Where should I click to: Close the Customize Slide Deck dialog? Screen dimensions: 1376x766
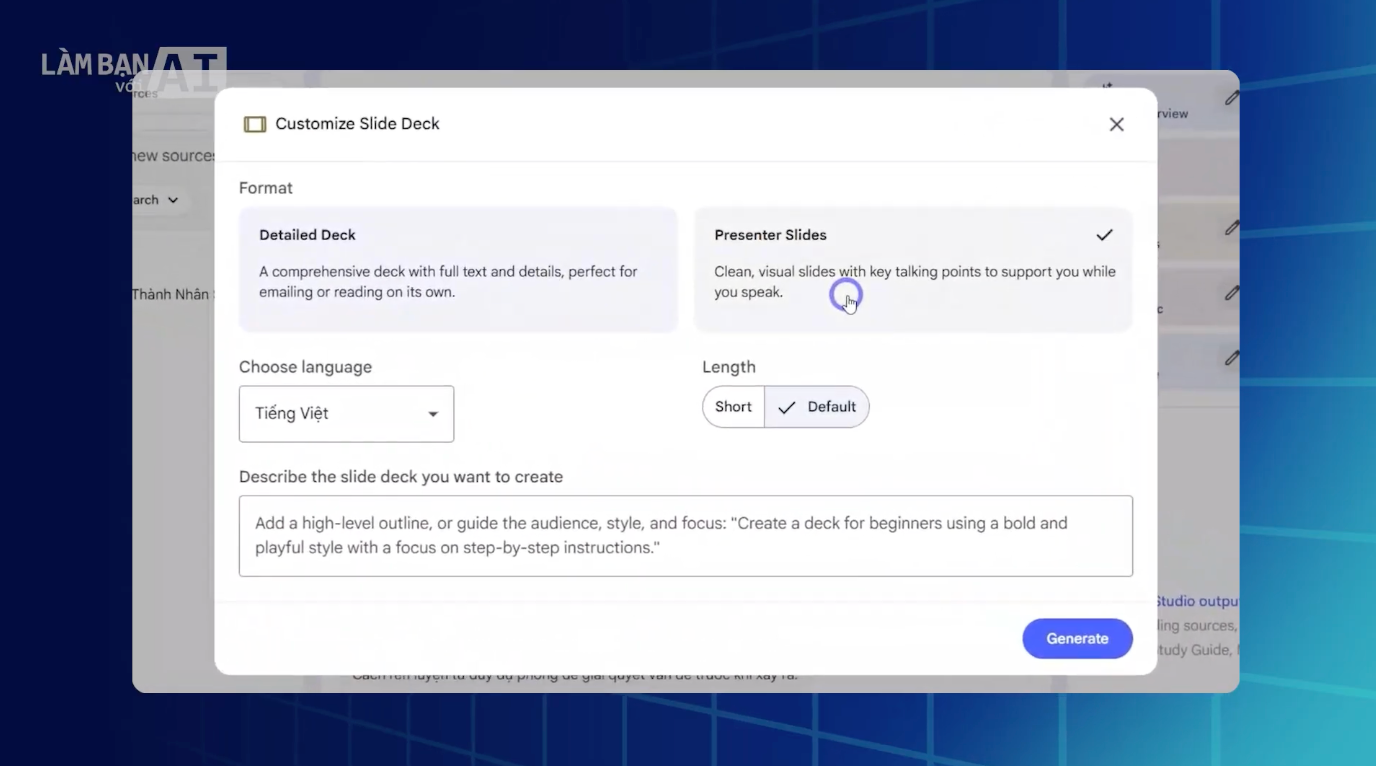click(x=1116, y=124)
